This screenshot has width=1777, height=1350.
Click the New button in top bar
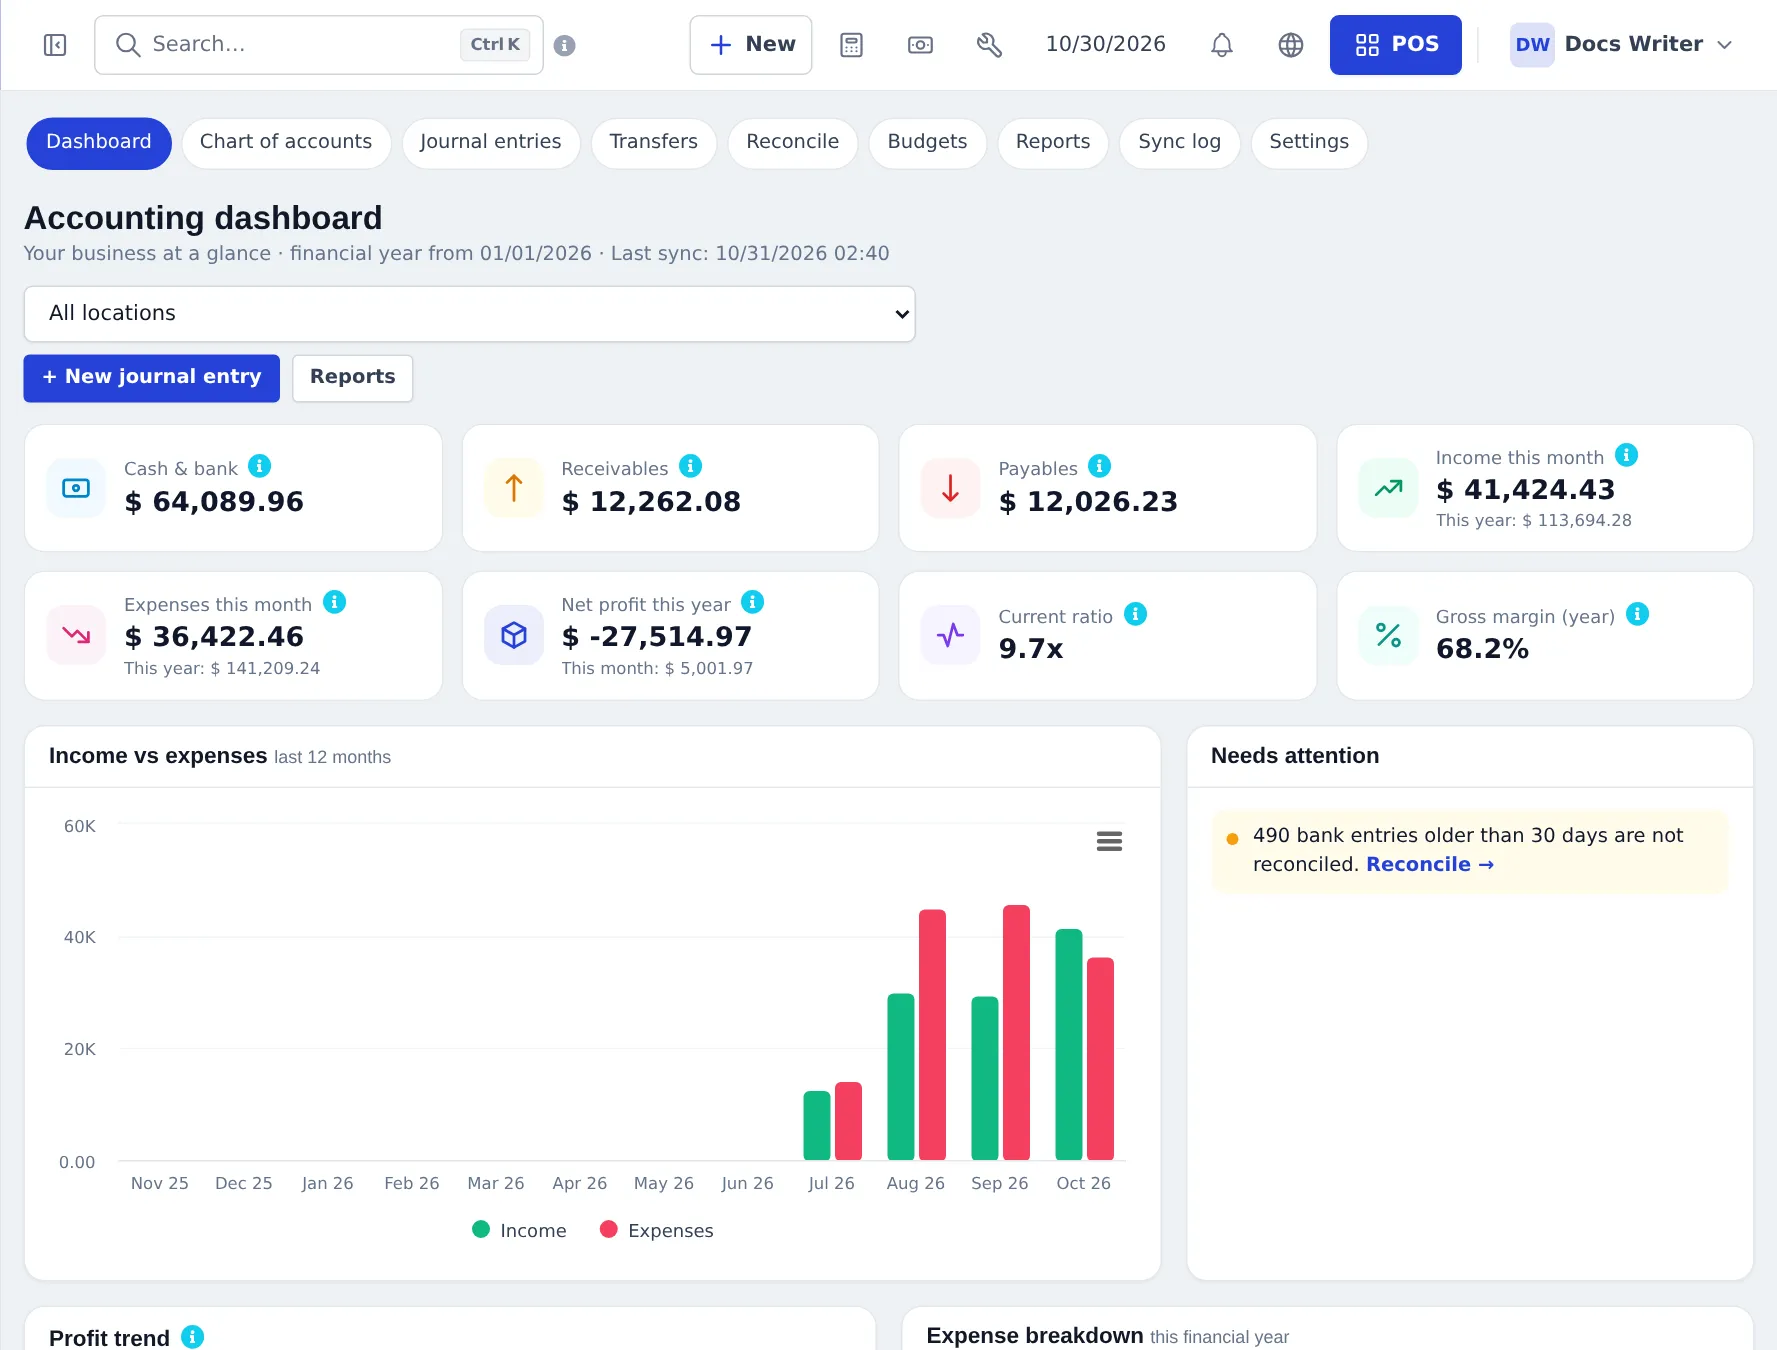(x=751, y=45)
